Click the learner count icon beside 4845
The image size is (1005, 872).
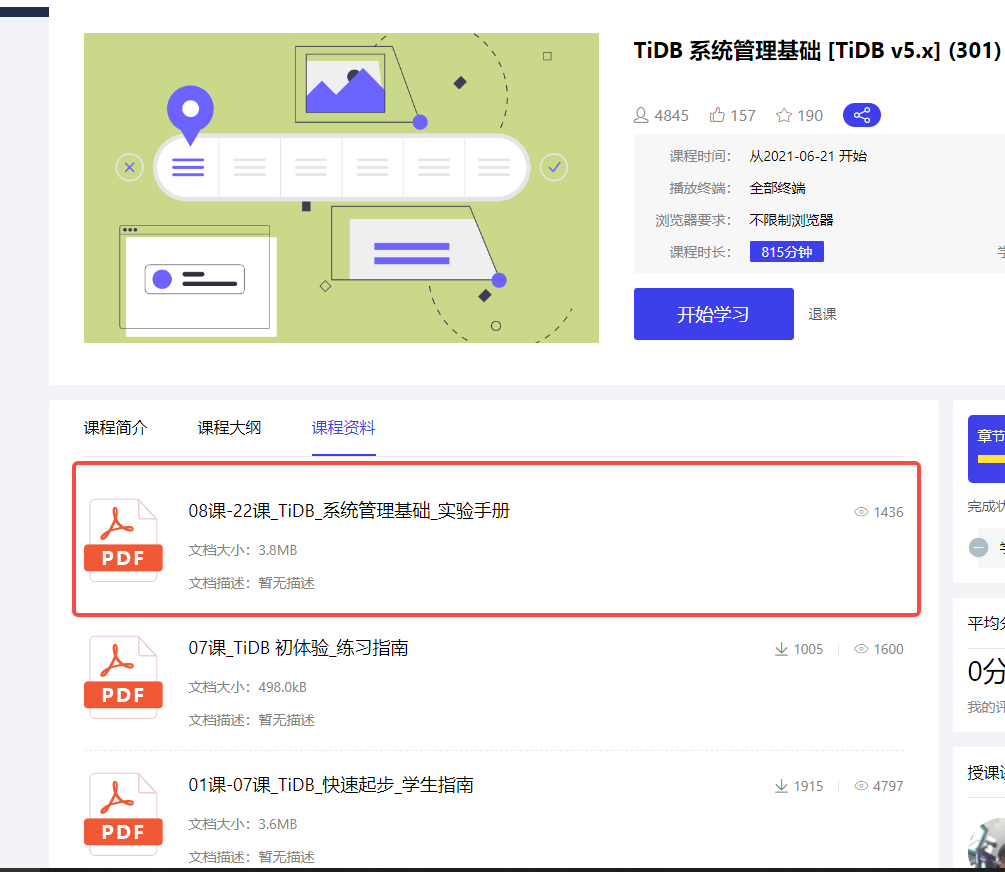[x=641, y=115]
